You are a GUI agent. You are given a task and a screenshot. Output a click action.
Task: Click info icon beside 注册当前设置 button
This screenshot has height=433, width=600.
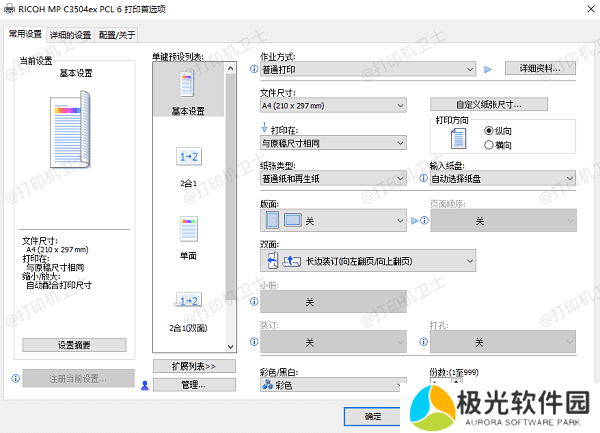(14, 379)
